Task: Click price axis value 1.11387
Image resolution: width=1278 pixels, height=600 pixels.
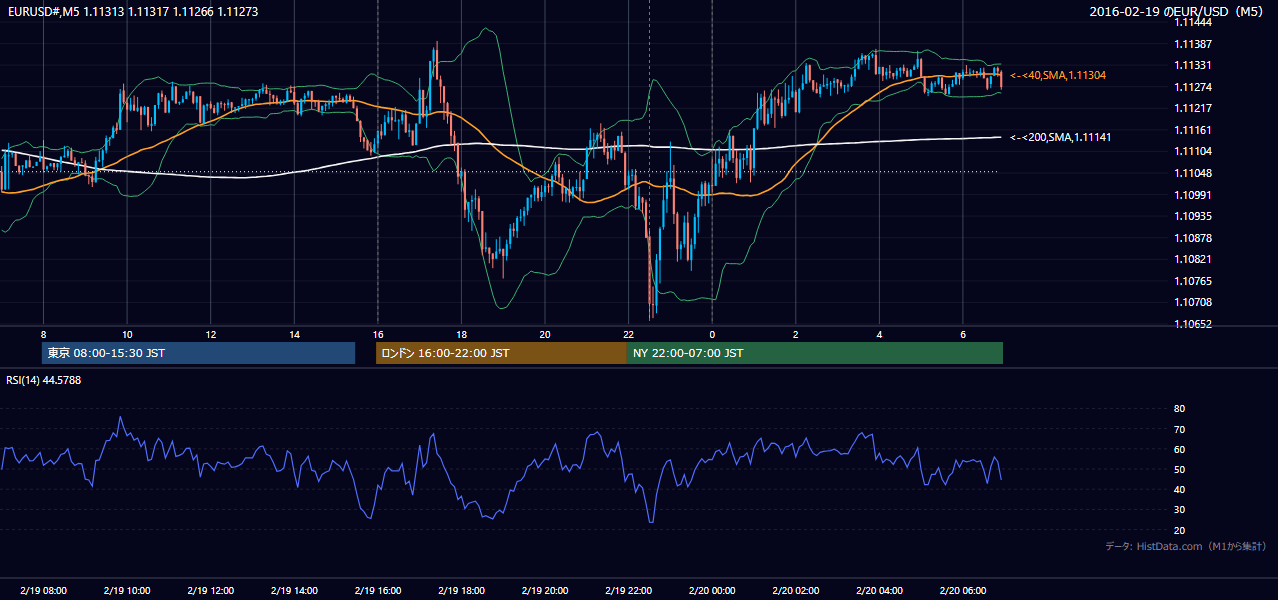Action: coord(1193,44)
